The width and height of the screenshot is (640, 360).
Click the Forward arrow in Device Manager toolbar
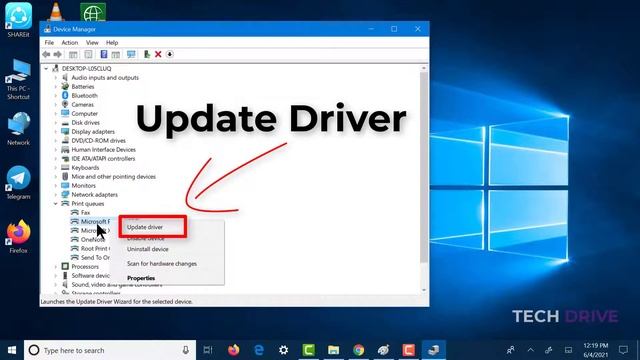58,54
